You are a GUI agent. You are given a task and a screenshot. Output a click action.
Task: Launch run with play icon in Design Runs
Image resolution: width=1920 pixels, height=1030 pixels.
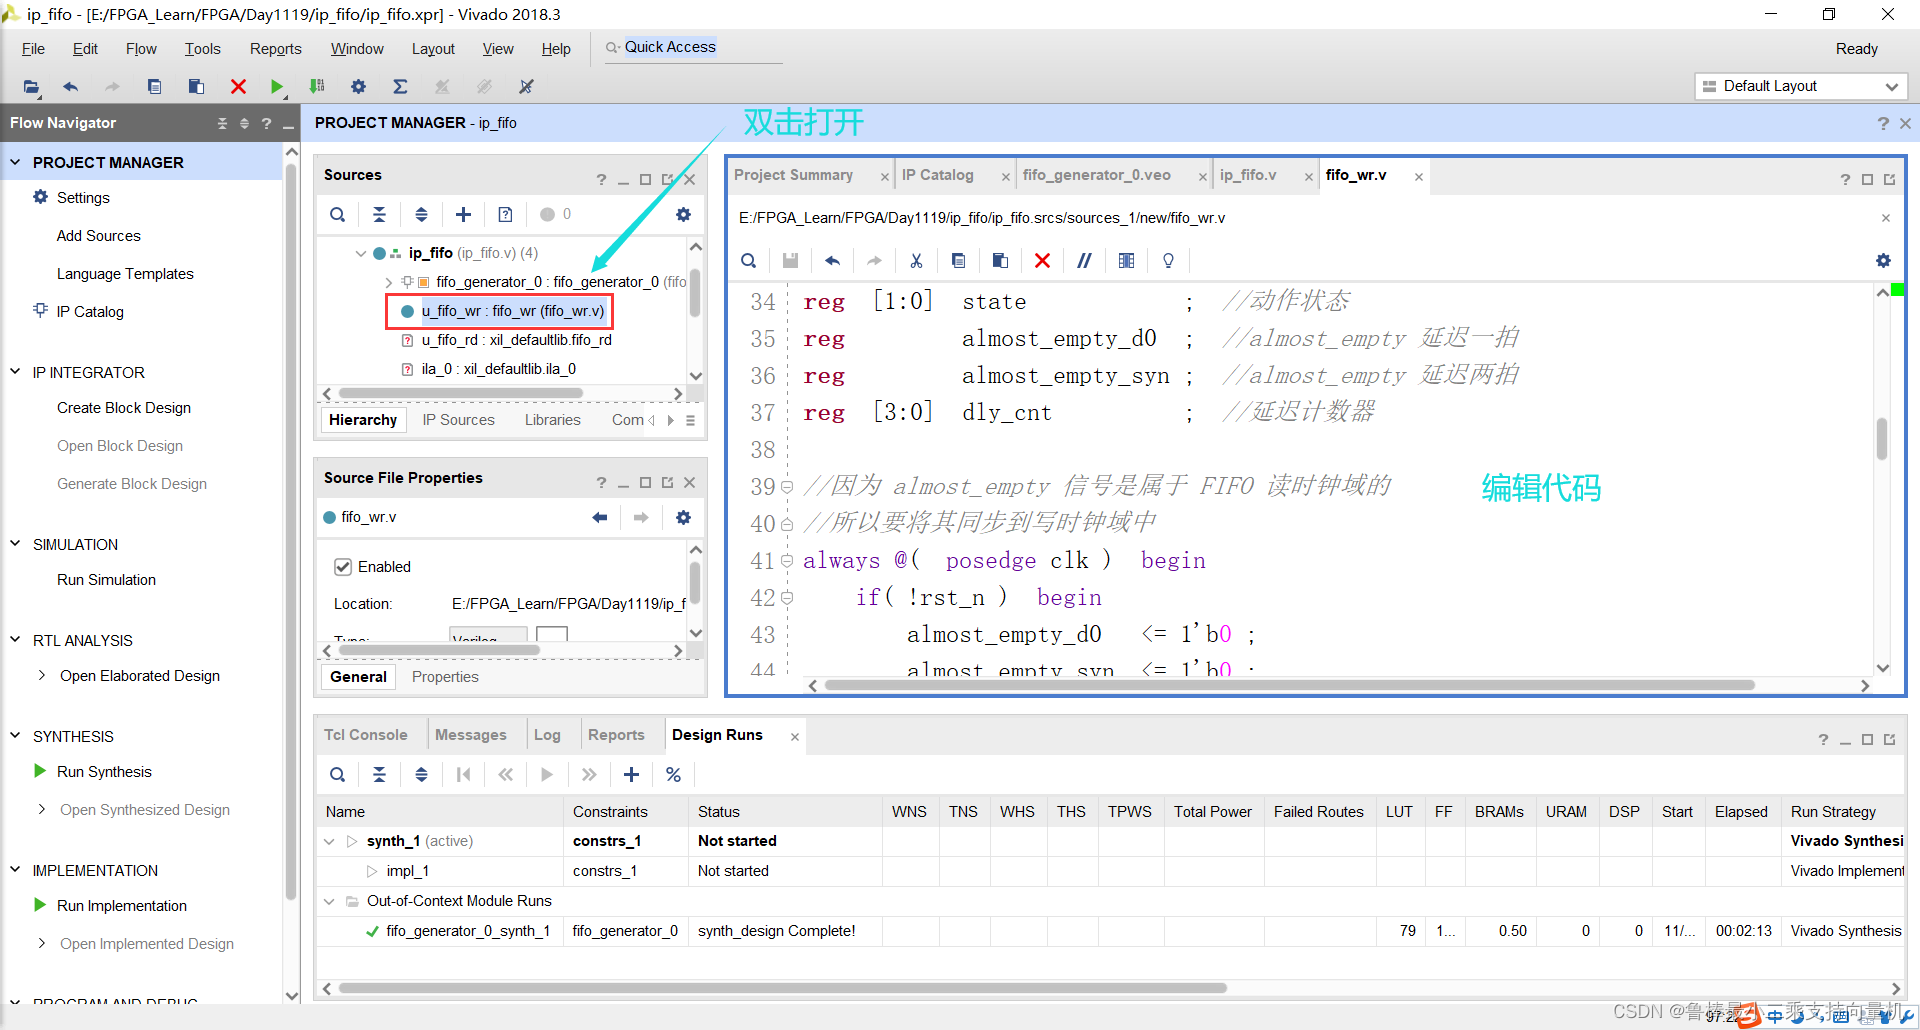[x=546, y=775]
